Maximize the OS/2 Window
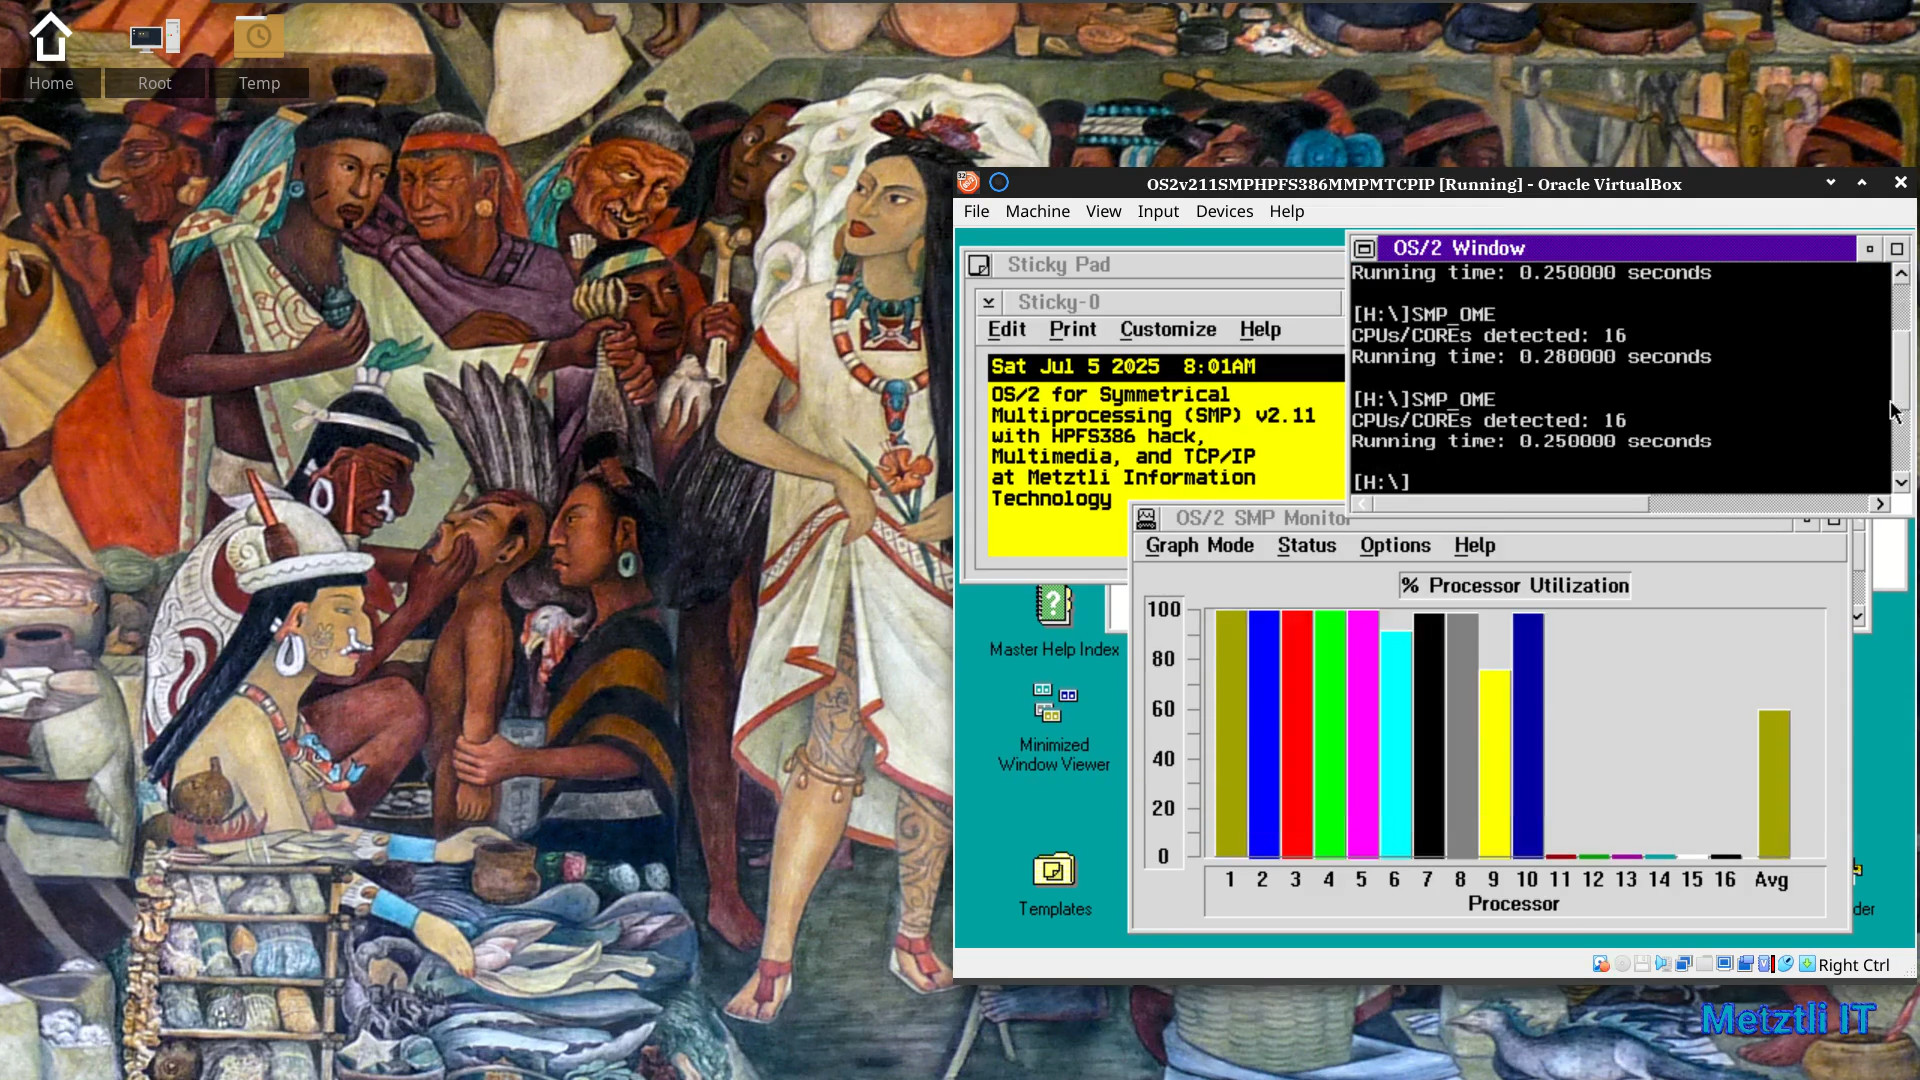Image resolution: width=1920 pixels, height=1080 pixels. 1896,249
